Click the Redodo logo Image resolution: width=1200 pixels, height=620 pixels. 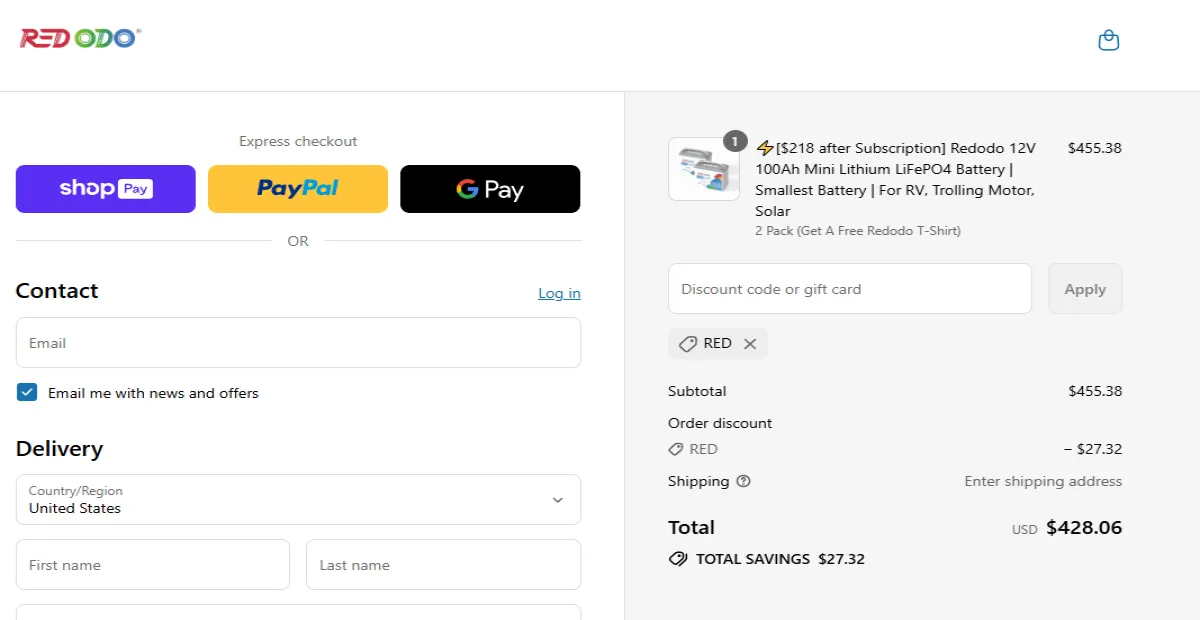point(80,39)
